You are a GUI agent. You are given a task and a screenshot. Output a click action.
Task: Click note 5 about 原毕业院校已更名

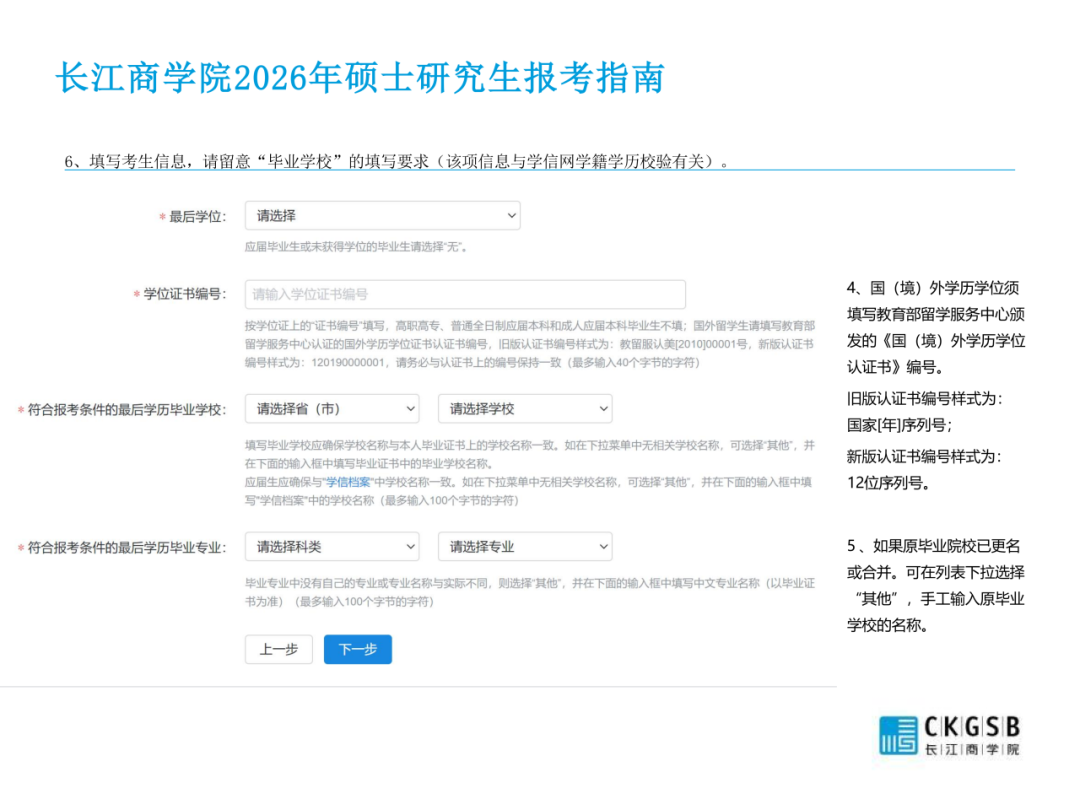935,586
